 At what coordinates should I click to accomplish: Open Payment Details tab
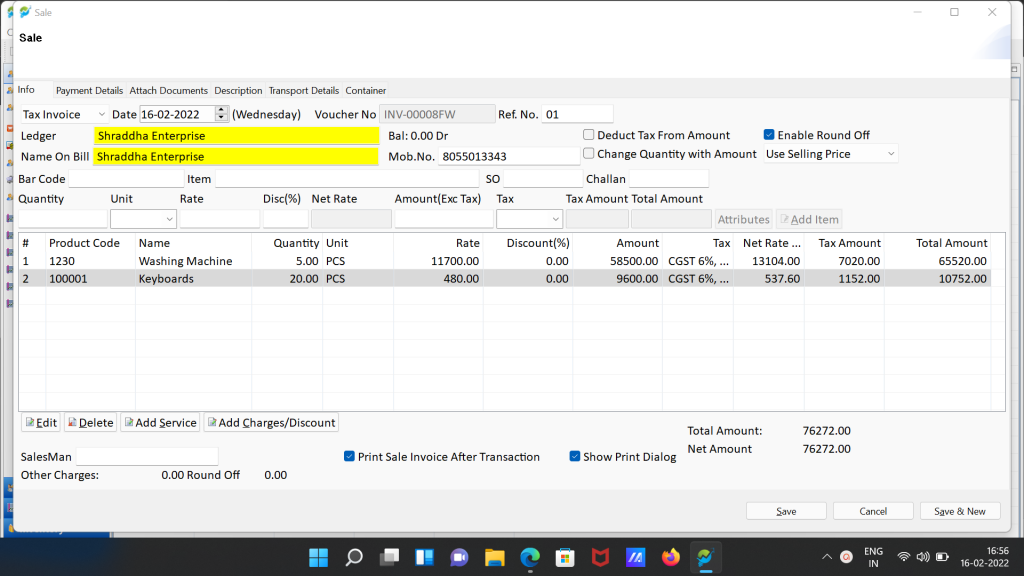(89, 91)
